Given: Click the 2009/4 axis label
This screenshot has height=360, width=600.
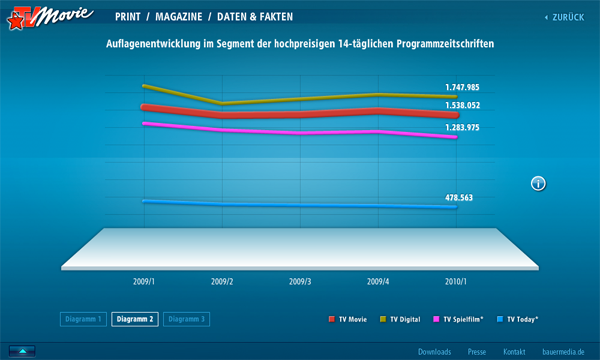Looking at the screenshot, I should [x=378, y=282].
